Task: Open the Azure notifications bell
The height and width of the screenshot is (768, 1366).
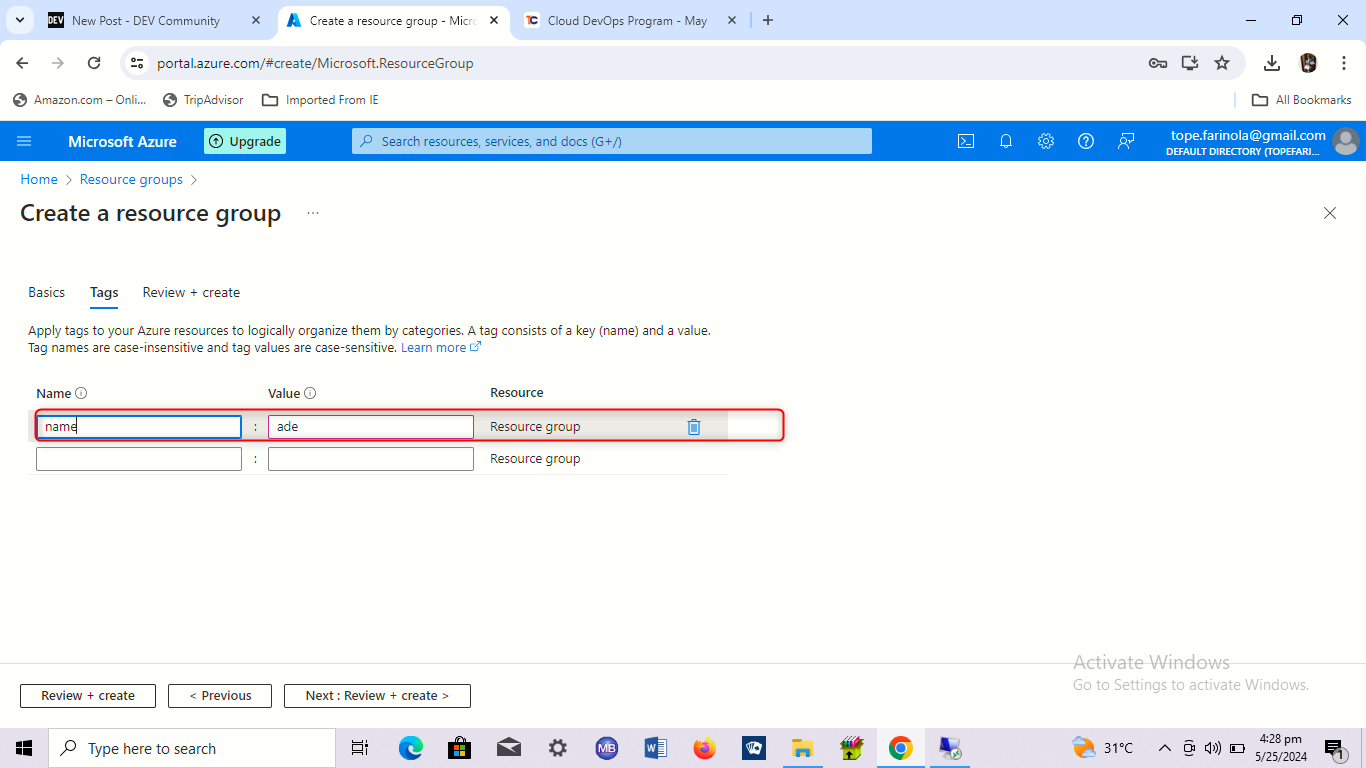Action: click(1006, 141)
